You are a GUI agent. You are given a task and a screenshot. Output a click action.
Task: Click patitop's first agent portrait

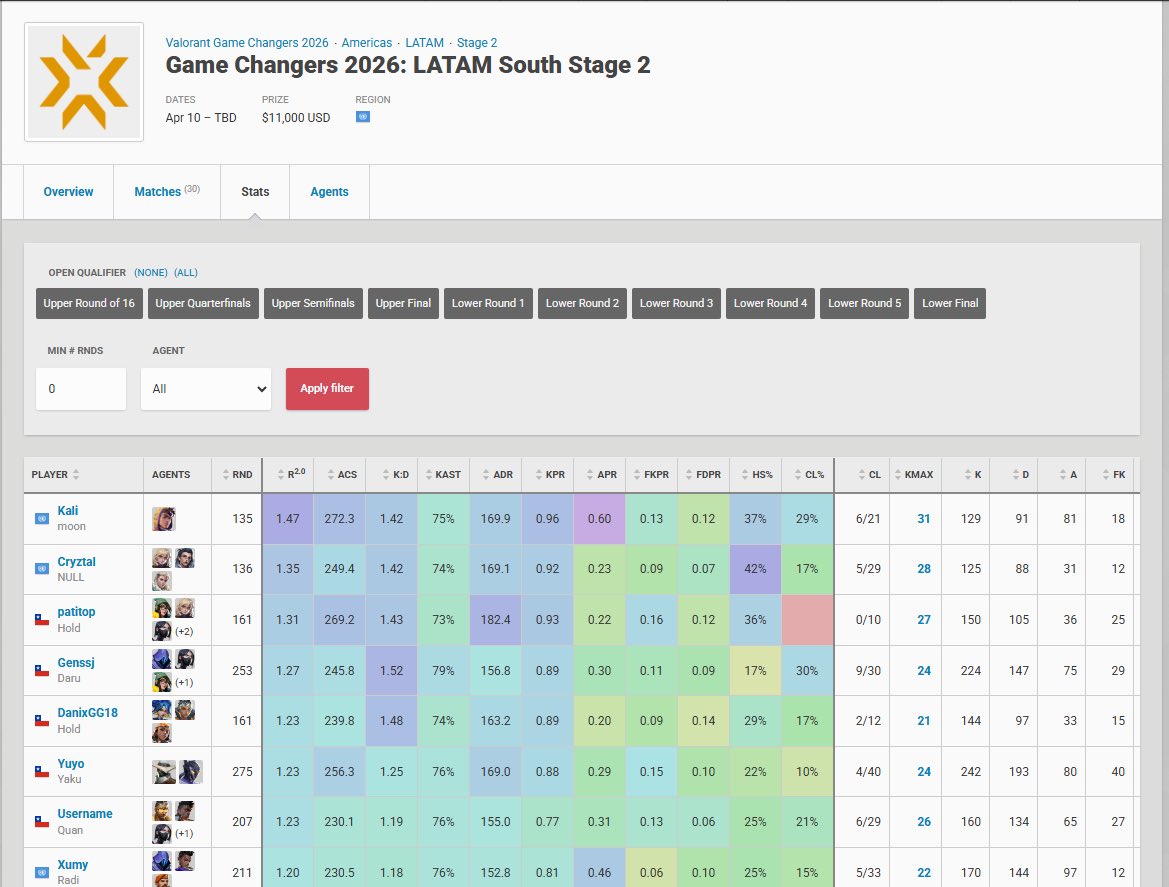(162, 608)
